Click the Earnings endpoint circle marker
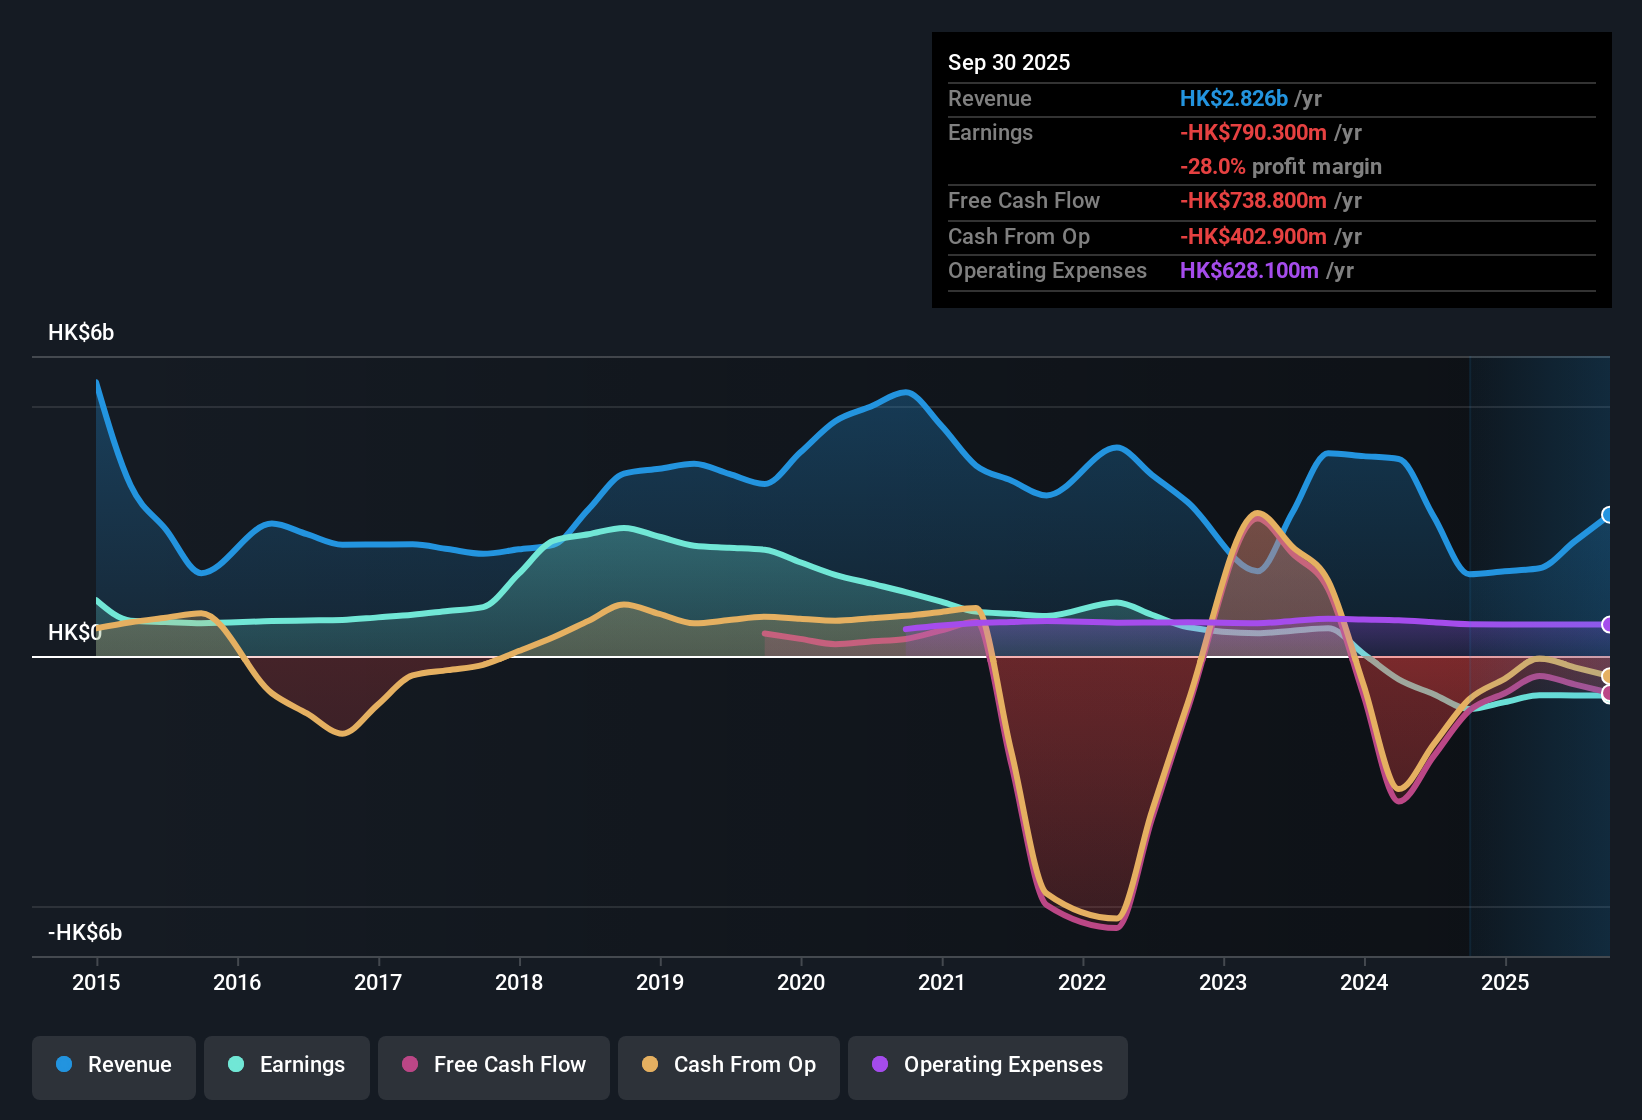This screenshot has width=1642, height=1120. (x=1608, y=696)
